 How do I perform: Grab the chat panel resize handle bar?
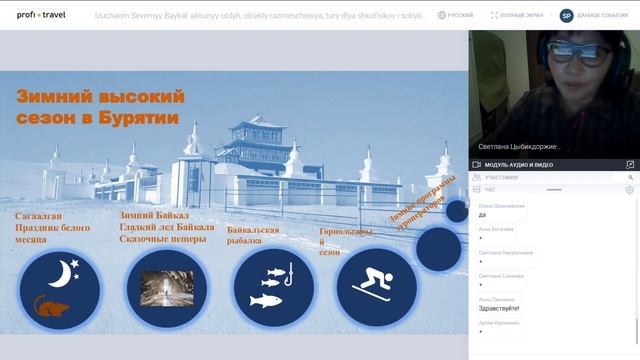(x=554, y=189)
